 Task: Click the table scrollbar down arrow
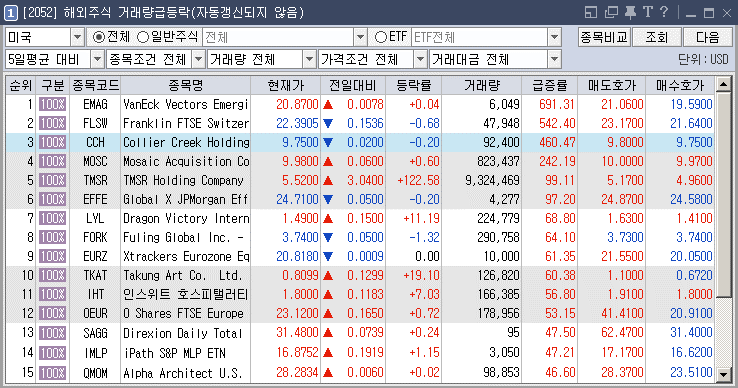coord(723,375)
